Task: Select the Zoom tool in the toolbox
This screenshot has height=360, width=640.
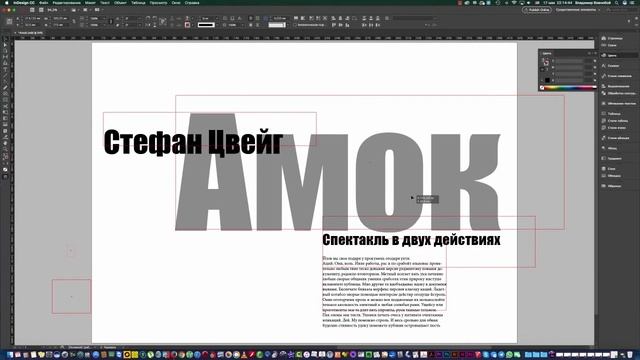Action: tap(5, 149)
